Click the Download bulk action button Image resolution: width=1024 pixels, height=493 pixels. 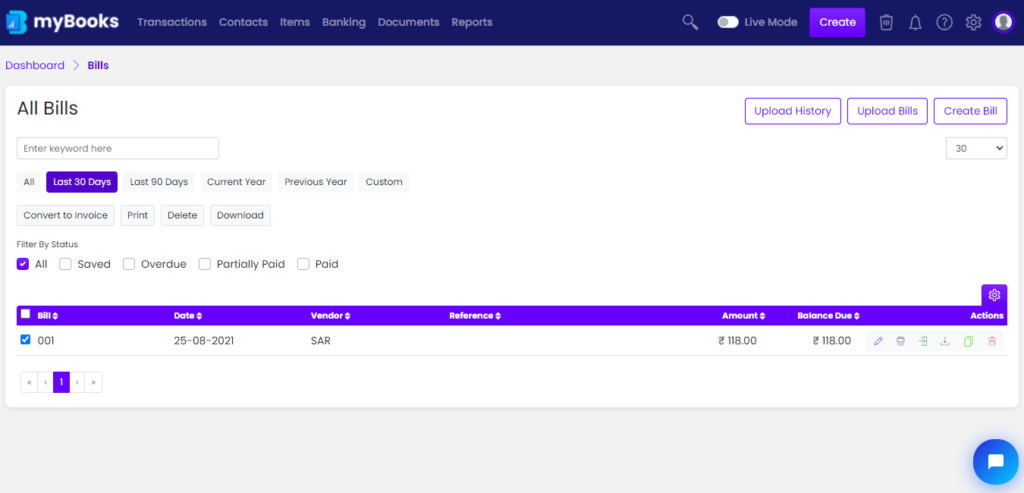[240, 215]
